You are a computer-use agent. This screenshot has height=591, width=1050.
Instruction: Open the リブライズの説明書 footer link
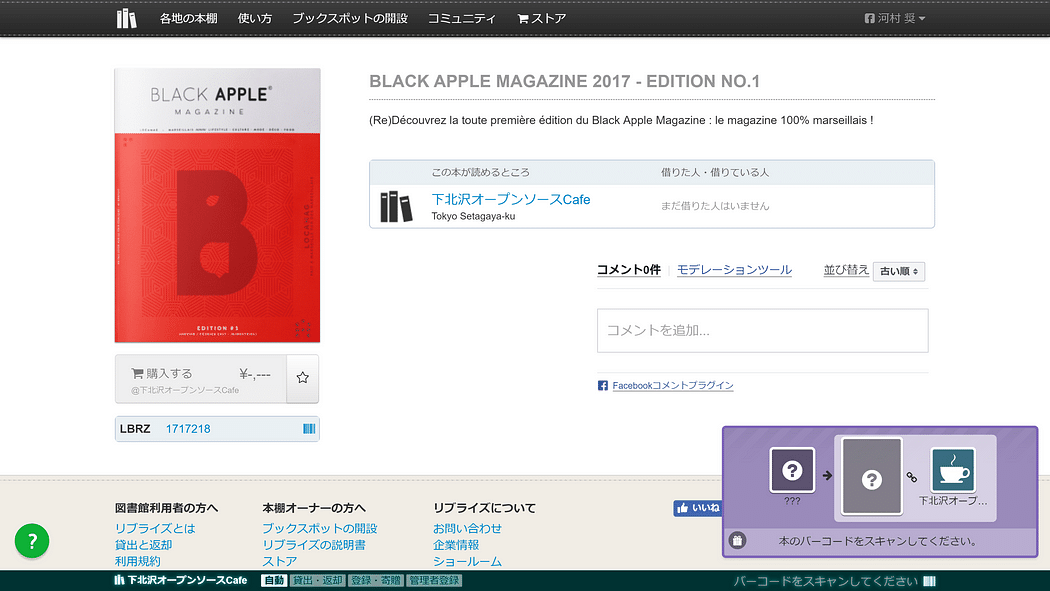[x=313, y=545]
